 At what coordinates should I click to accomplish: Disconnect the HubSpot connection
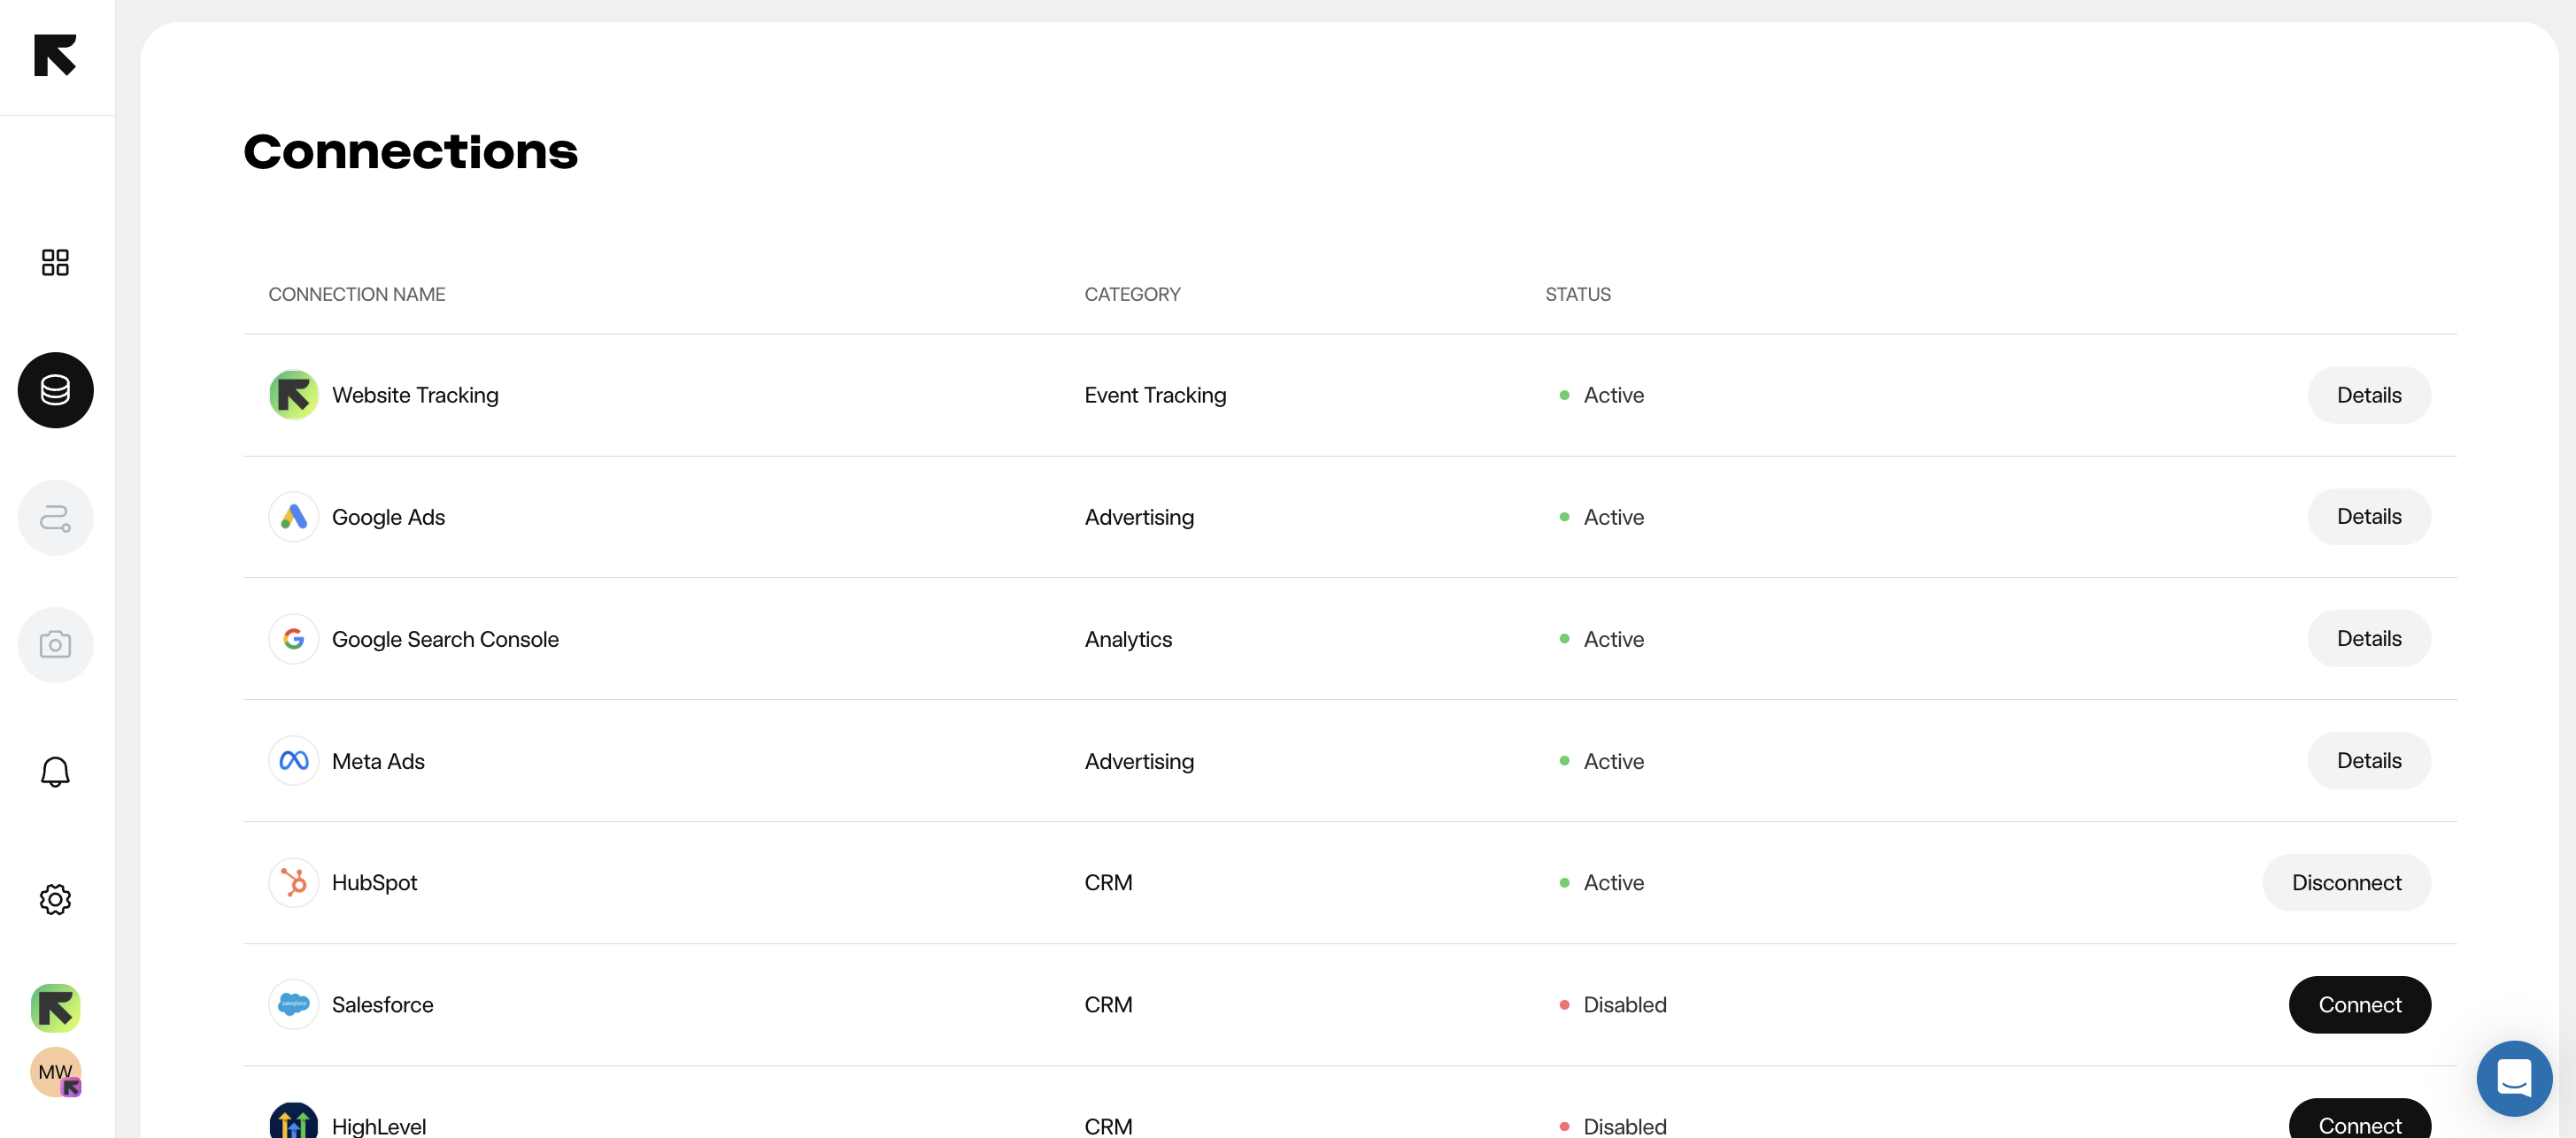pyautogui.click(x=2346, y=883)
